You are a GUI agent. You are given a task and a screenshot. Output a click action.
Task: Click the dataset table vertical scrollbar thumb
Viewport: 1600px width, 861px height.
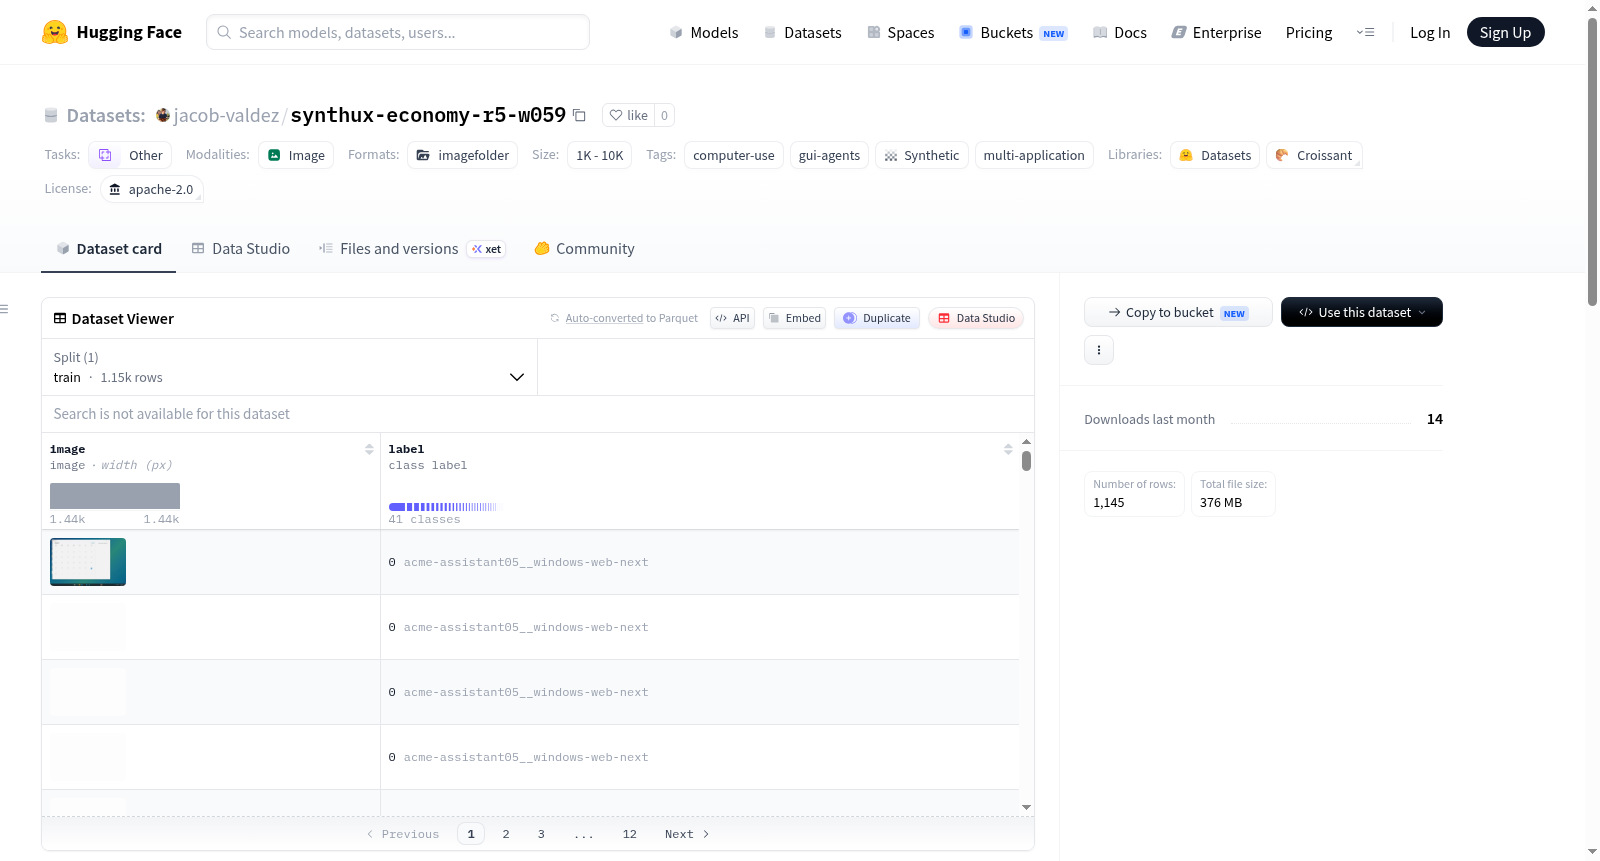(1026, 461)
